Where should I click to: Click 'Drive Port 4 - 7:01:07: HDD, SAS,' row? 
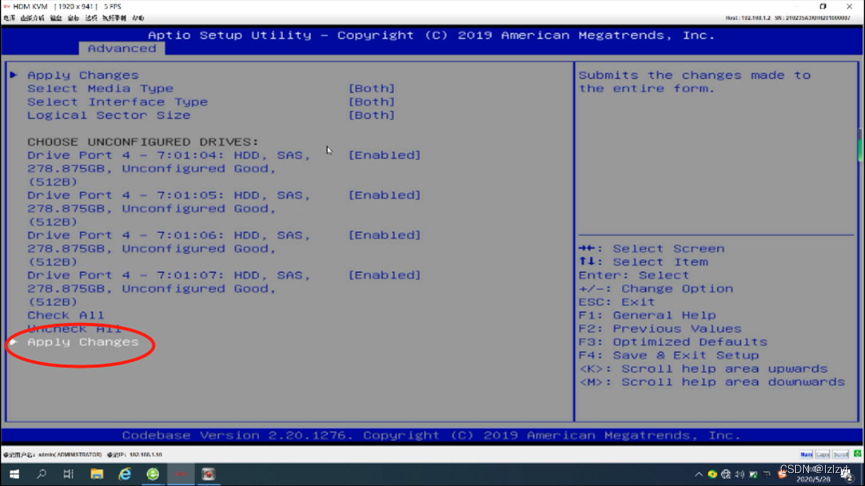pos(169,275)
